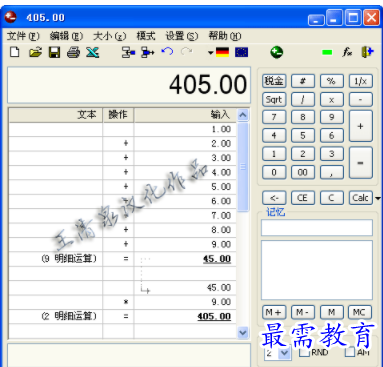The width and height of the screenshot is (383, 367).
Task: Print the tape with the printer icon
Action: [73, 52]
